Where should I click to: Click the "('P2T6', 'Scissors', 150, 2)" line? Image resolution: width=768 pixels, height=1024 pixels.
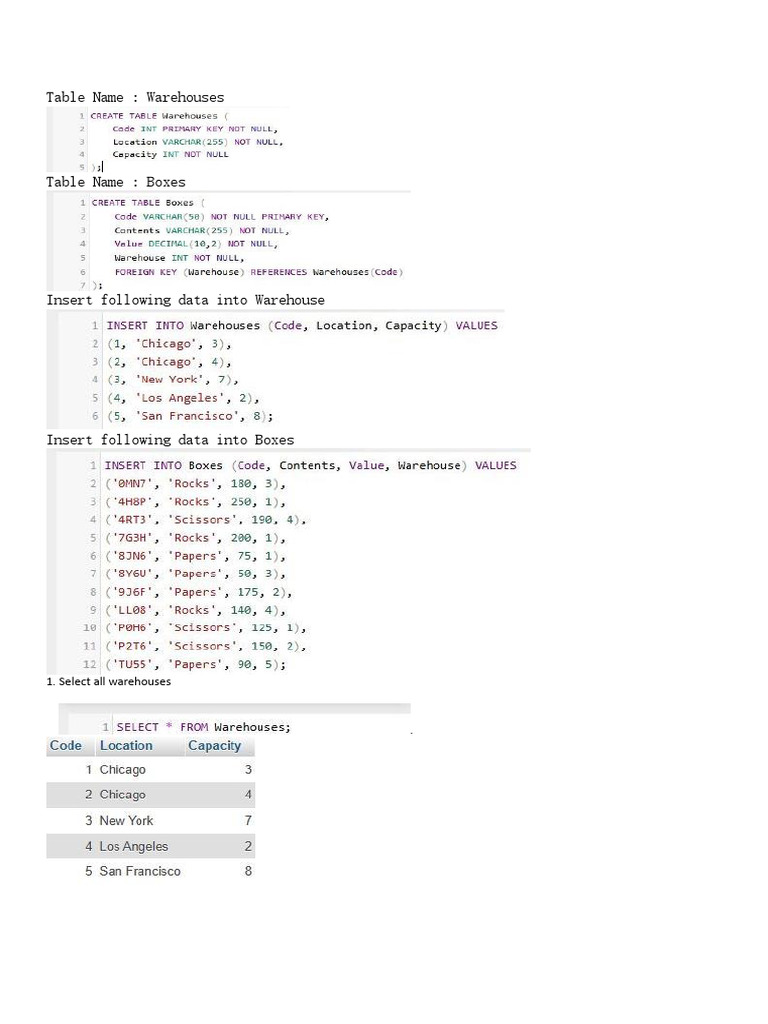pyautogui.click(x=206, y=646)
